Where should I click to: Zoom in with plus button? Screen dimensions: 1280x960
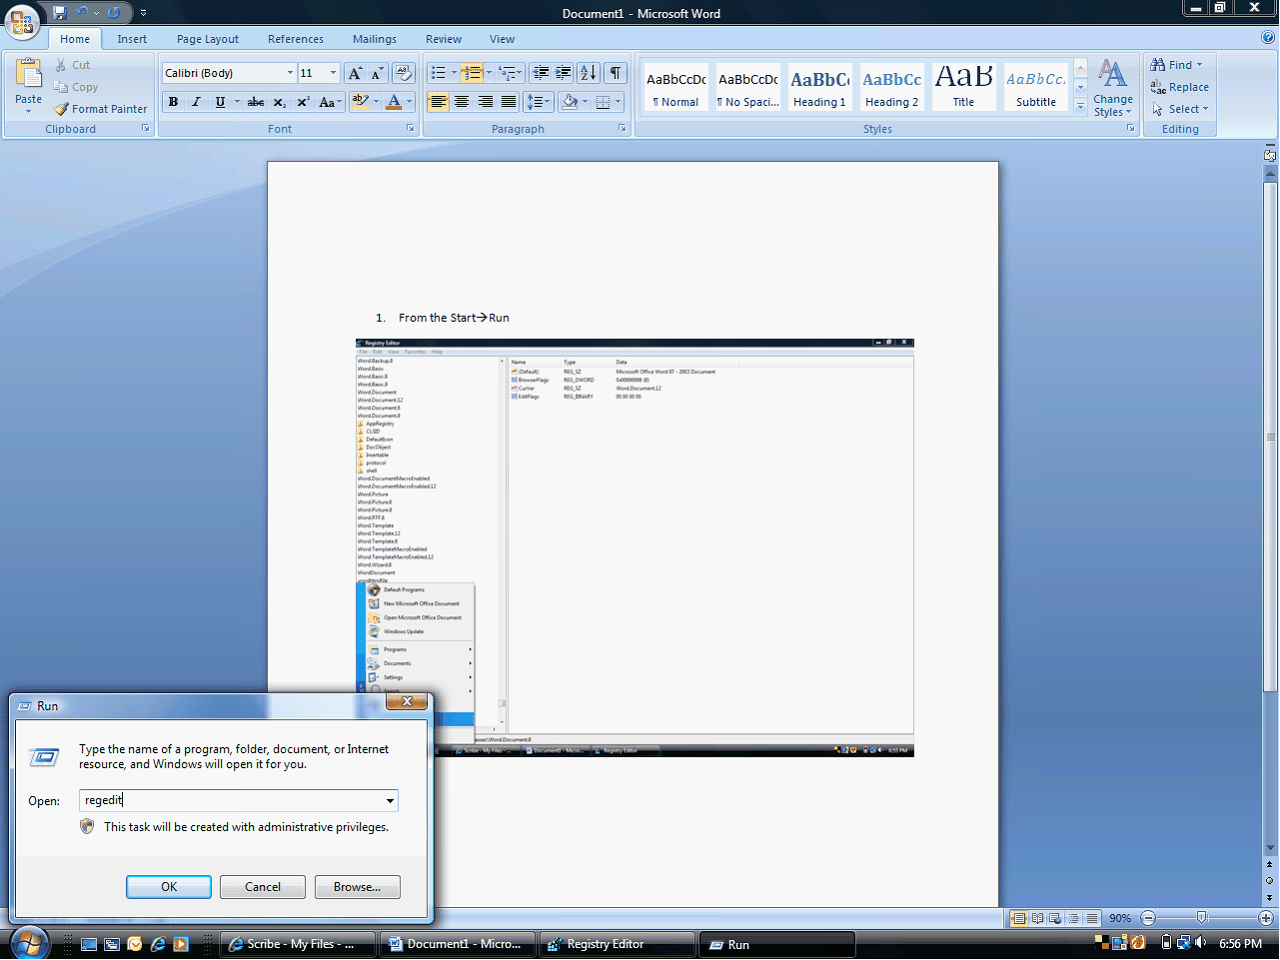click(1266, 918)
